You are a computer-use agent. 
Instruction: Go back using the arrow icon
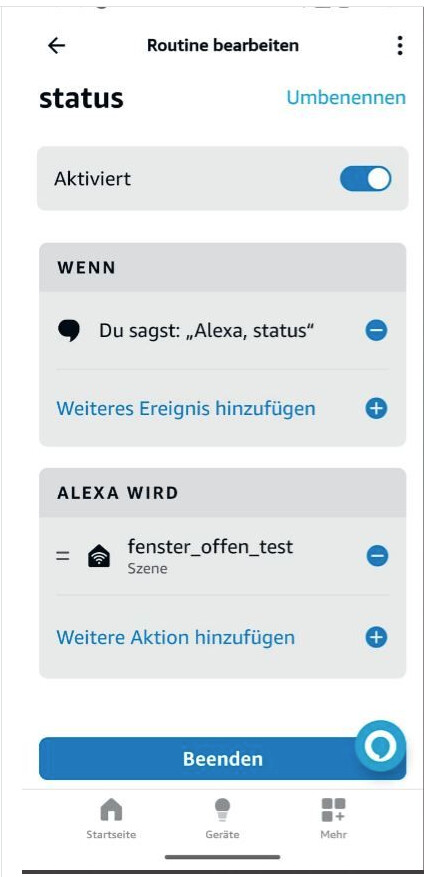pyautogui.click(x=56, y=46)
